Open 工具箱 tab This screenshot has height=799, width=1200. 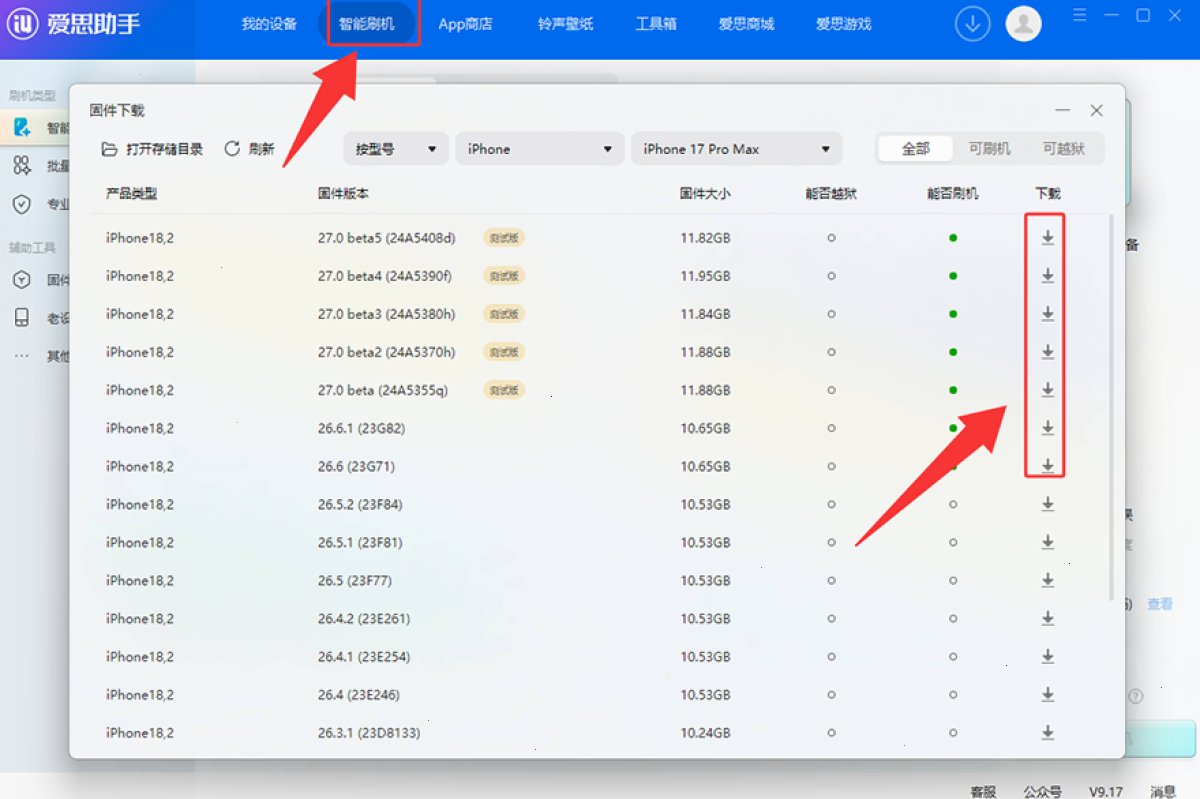pos(656,24)
